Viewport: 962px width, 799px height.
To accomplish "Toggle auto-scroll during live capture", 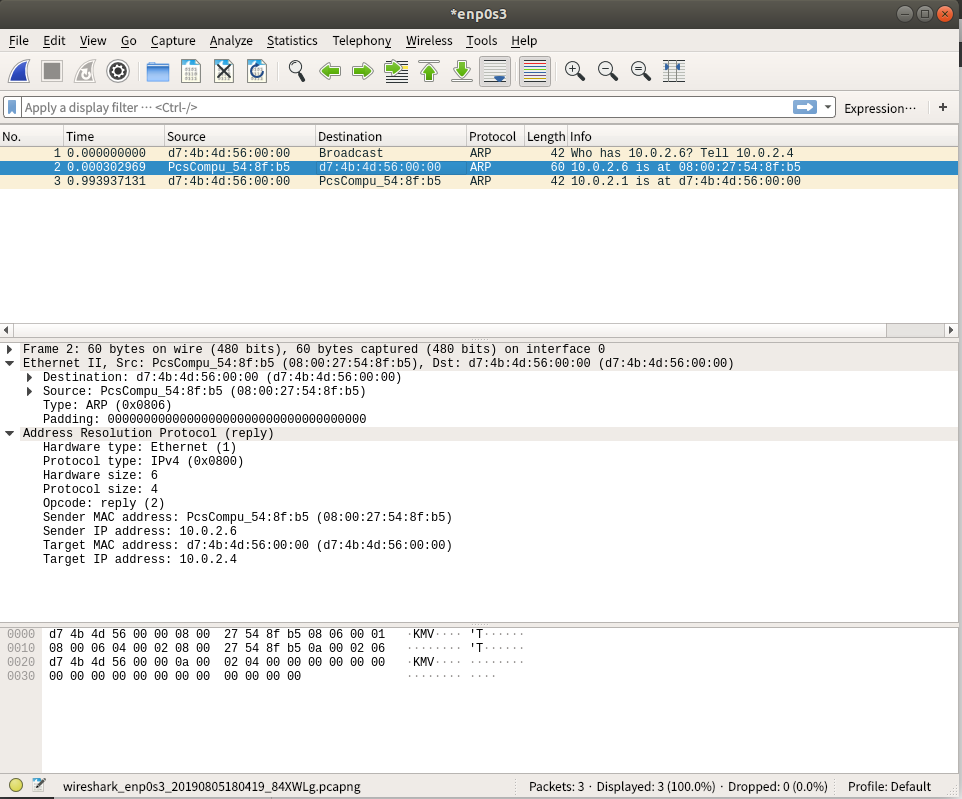I will click(494, 71).
